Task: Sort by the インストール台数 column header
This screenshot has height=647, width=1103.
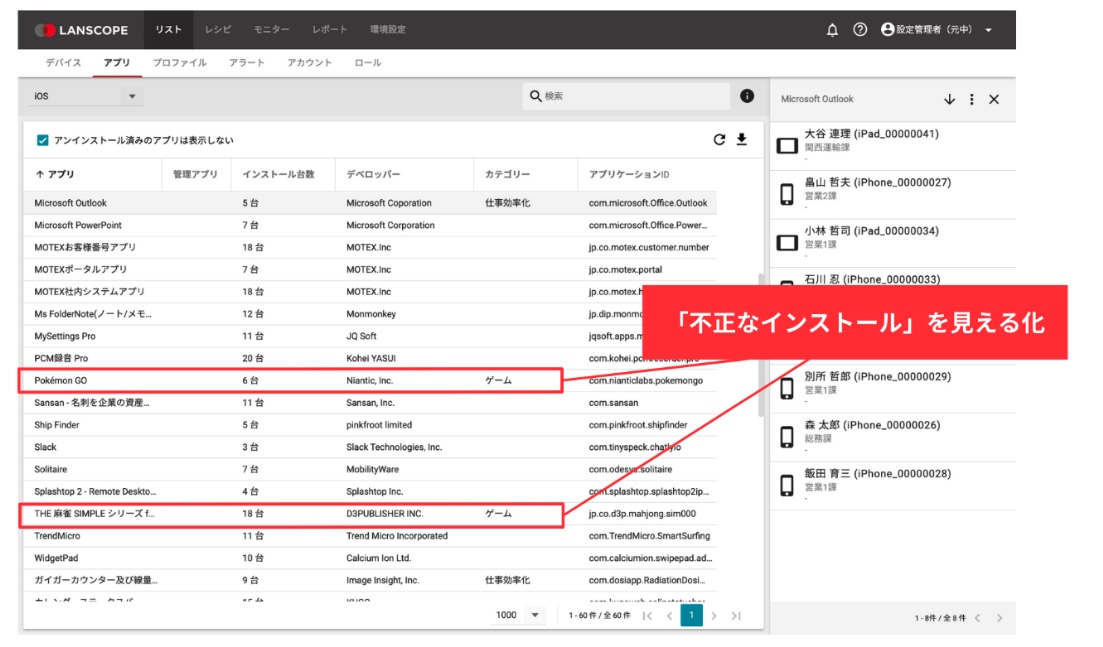Action: pyautogui.click(x=278, y=174)
